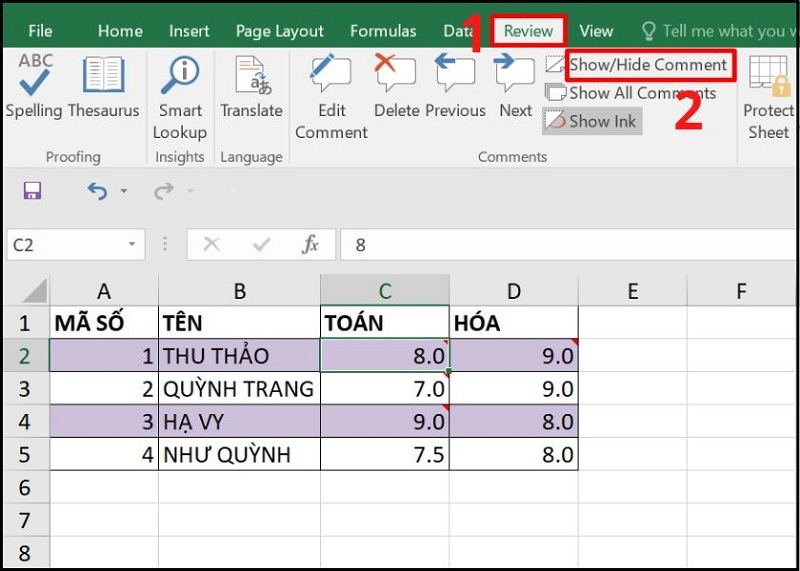Screen dimensions: 800x571
Task: Jump to the Next comment
Action: click(x=516, y=84)
